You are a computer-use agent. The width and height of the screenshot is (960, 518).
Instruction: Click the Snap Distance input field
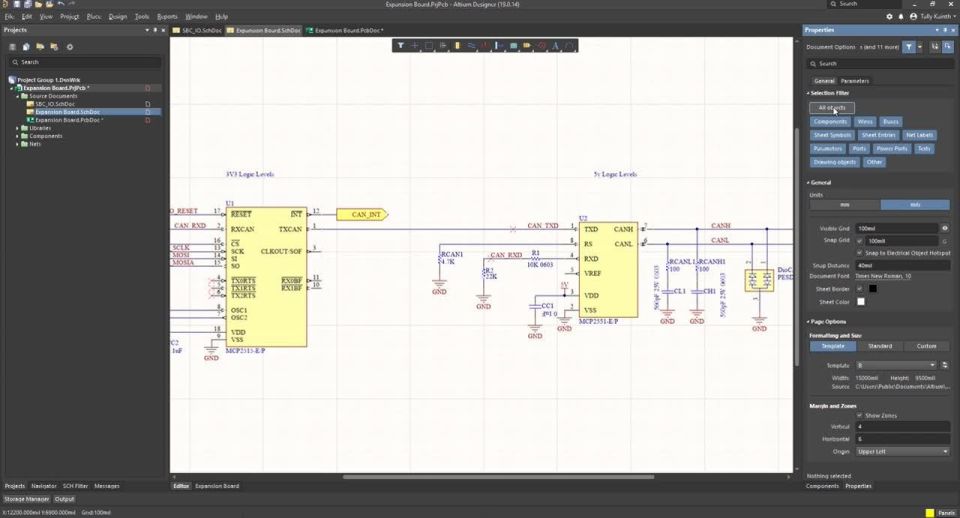902,265
